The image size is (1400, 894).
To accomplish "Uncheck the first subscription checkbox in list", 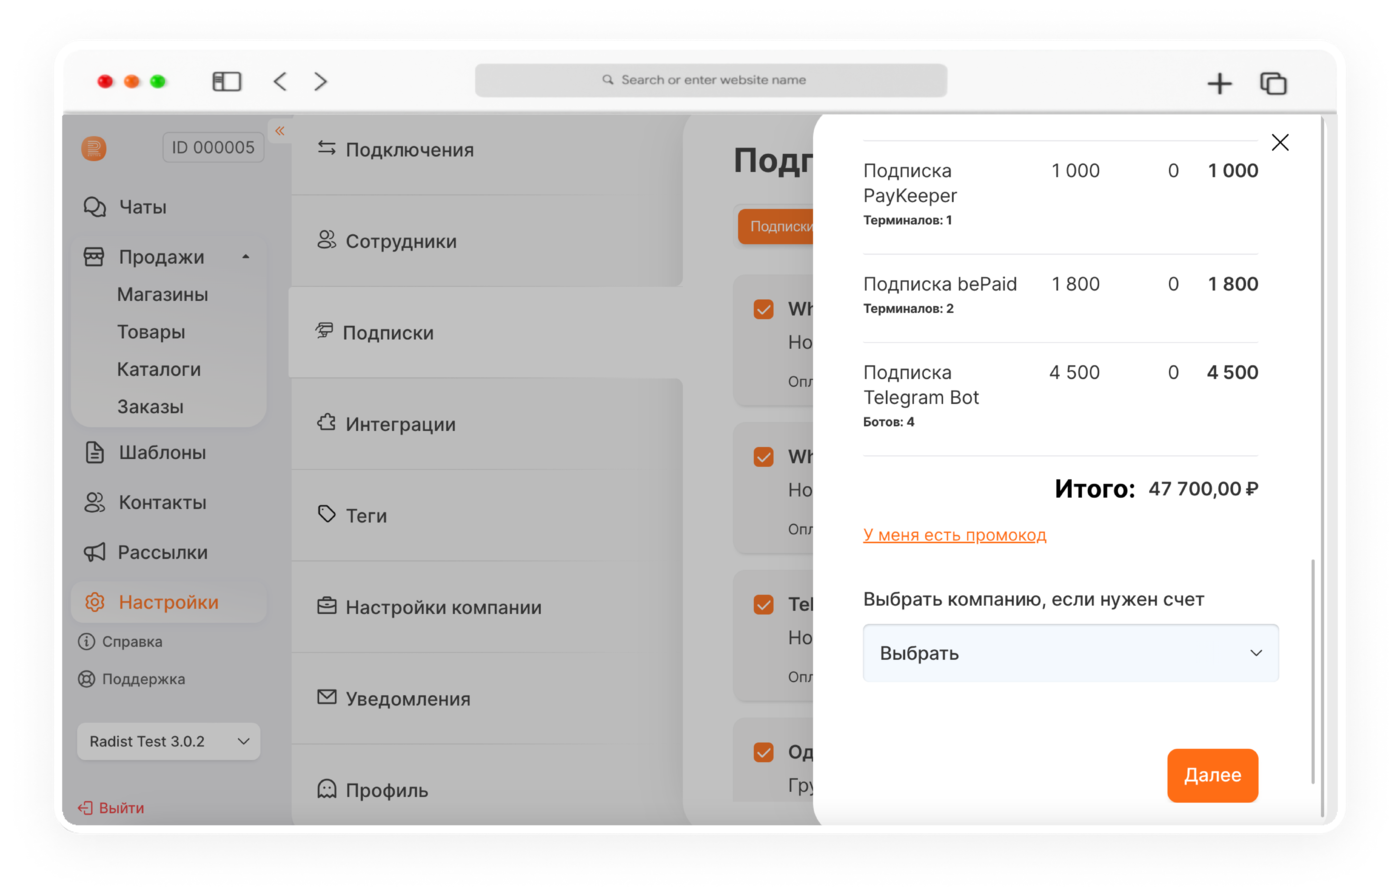I will pyautogui.click(x=764, y=309).
